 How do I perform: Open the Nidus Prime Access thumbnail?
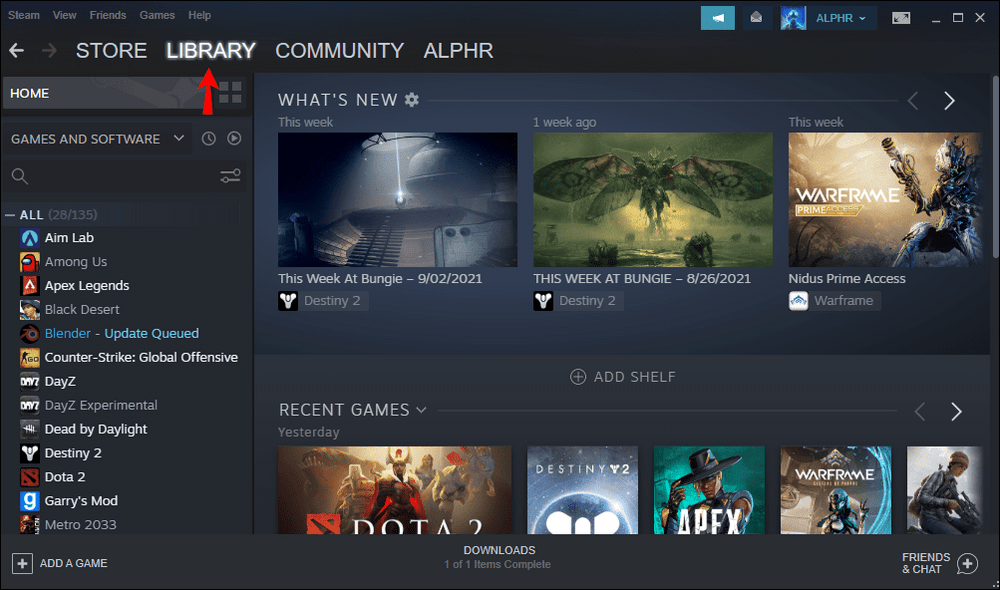click(x=870, y=200)
